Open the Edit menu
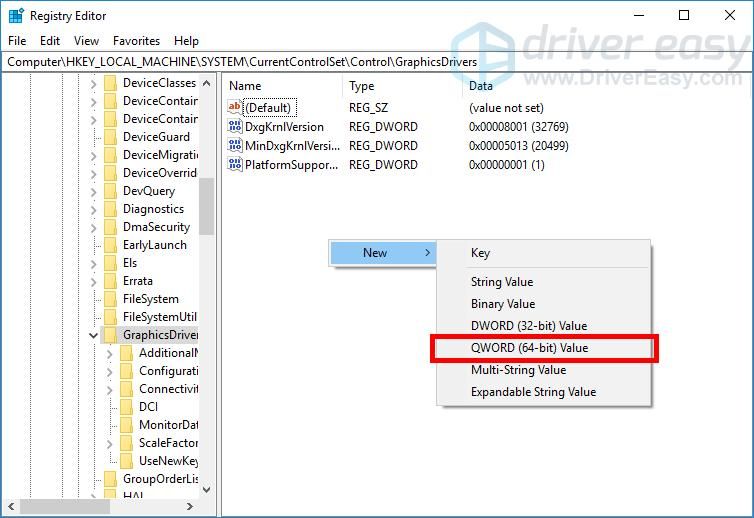The width and height of the screenshot is (754, 518). pos(50,41)
